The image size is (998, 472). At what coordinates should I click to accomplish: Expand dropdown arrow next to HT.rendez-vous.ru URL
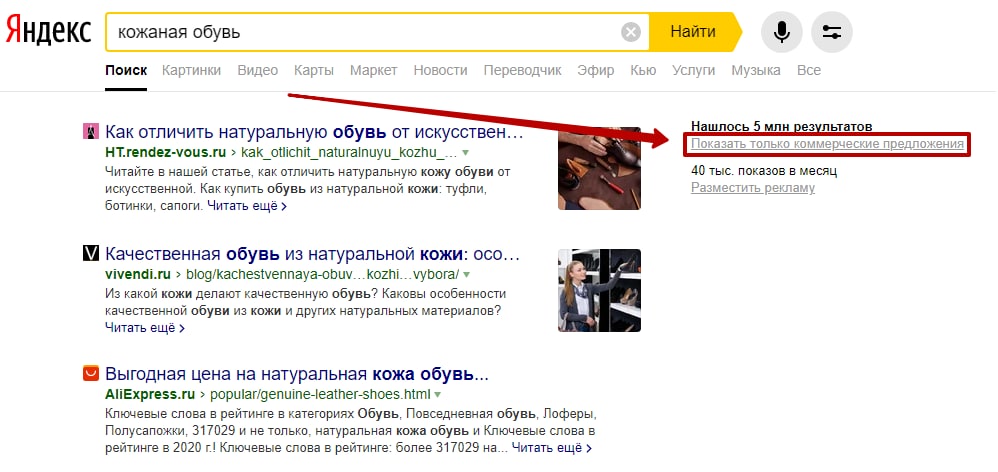click(465, 153)
